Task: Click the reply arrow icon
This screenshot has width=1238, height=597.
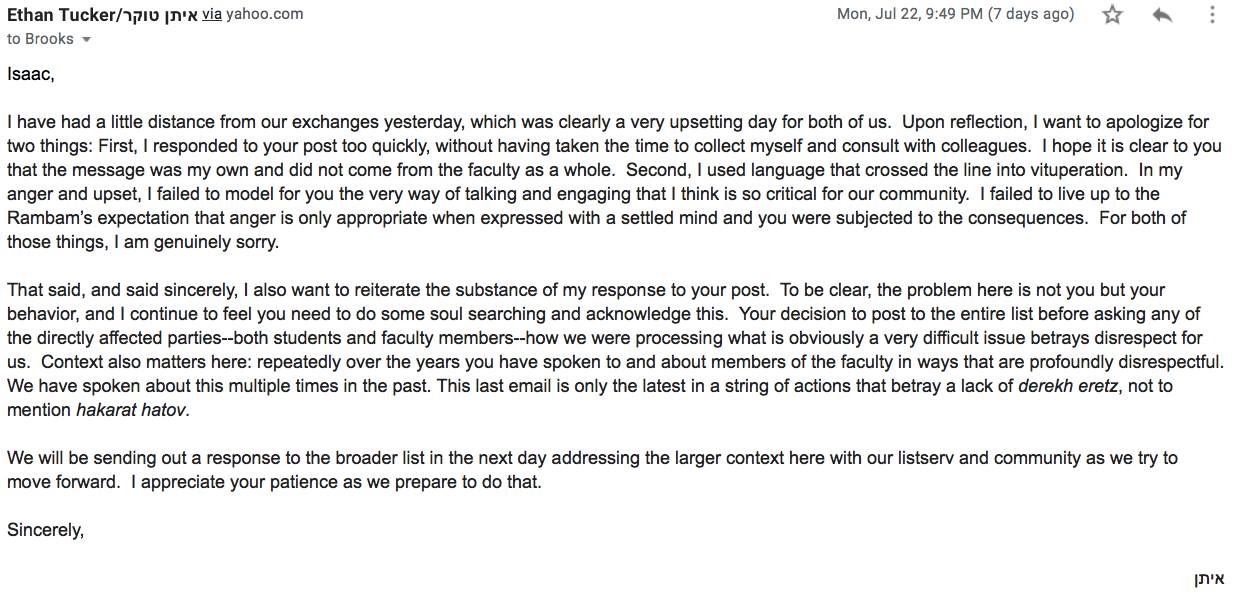Action: coord(1161,15)
